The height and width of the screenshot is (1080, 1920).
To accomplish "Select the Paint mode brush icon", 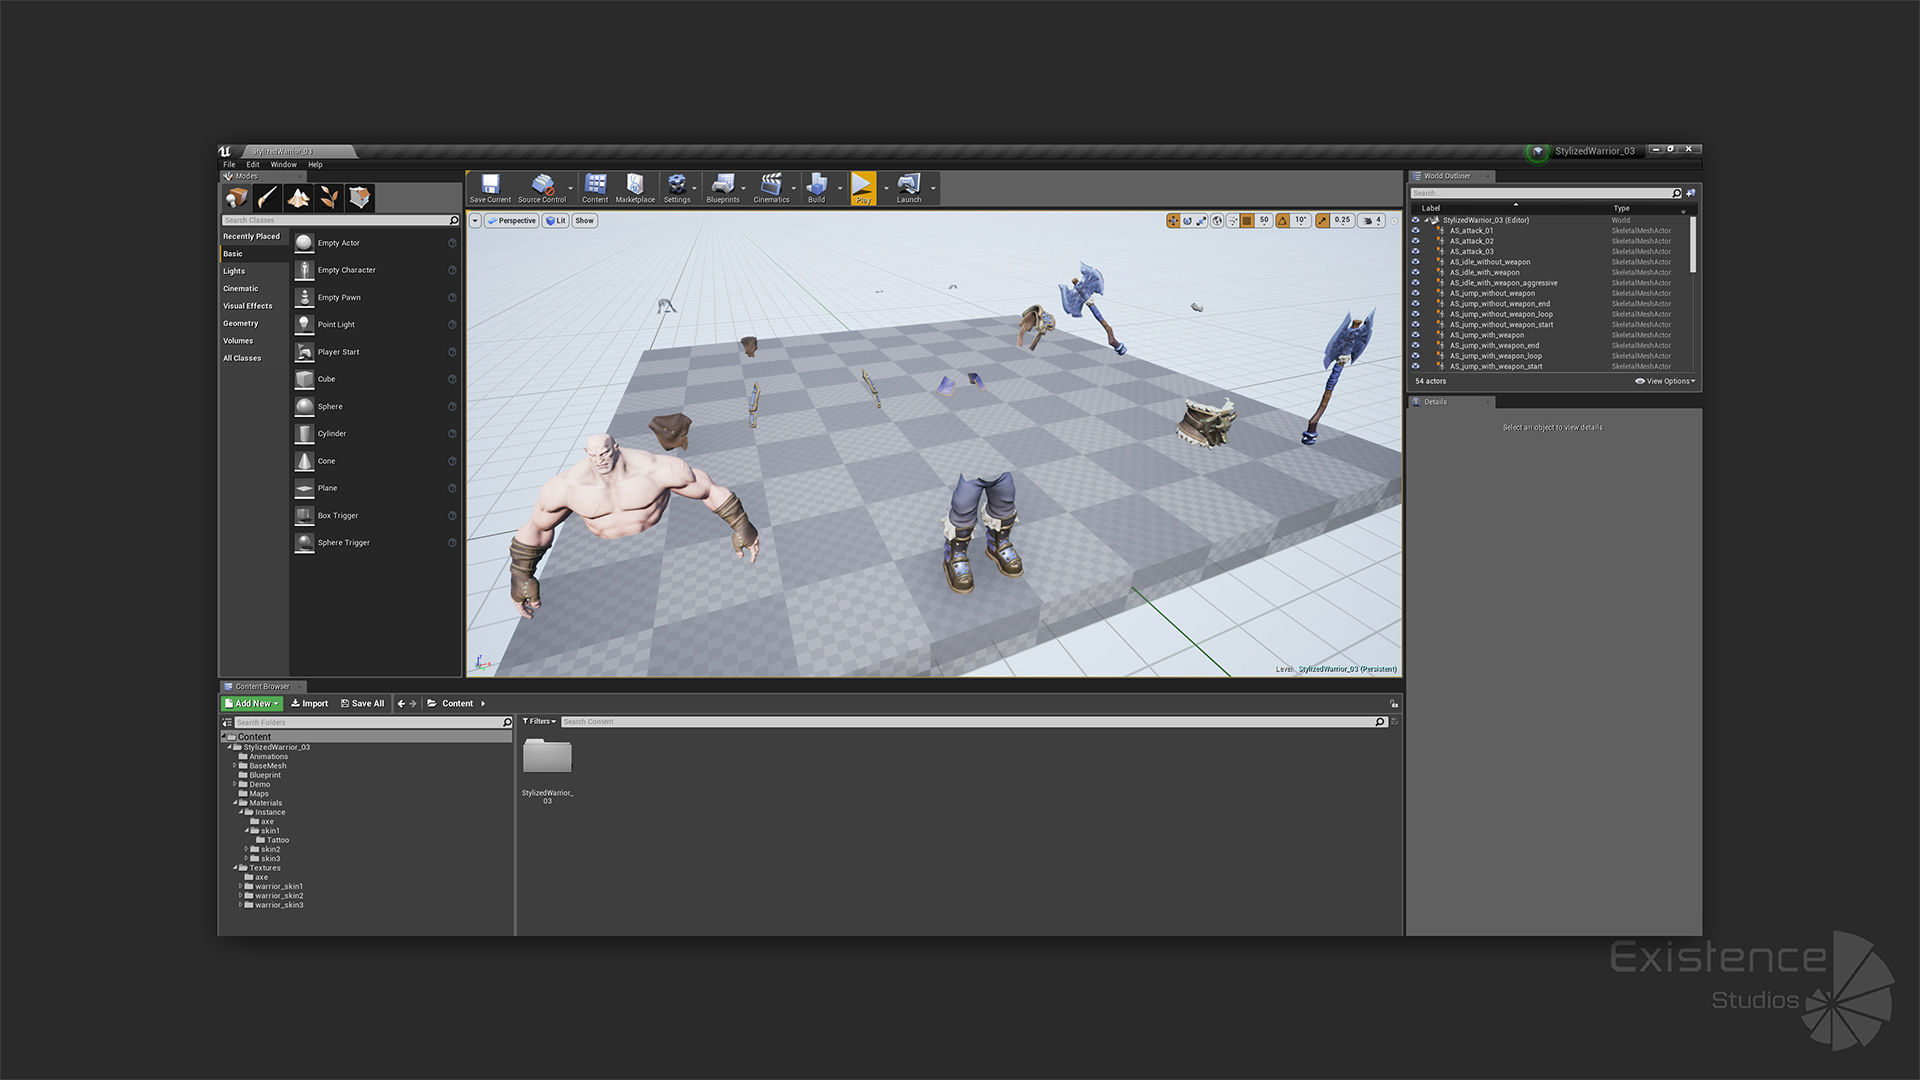I will tap(267, 198).
